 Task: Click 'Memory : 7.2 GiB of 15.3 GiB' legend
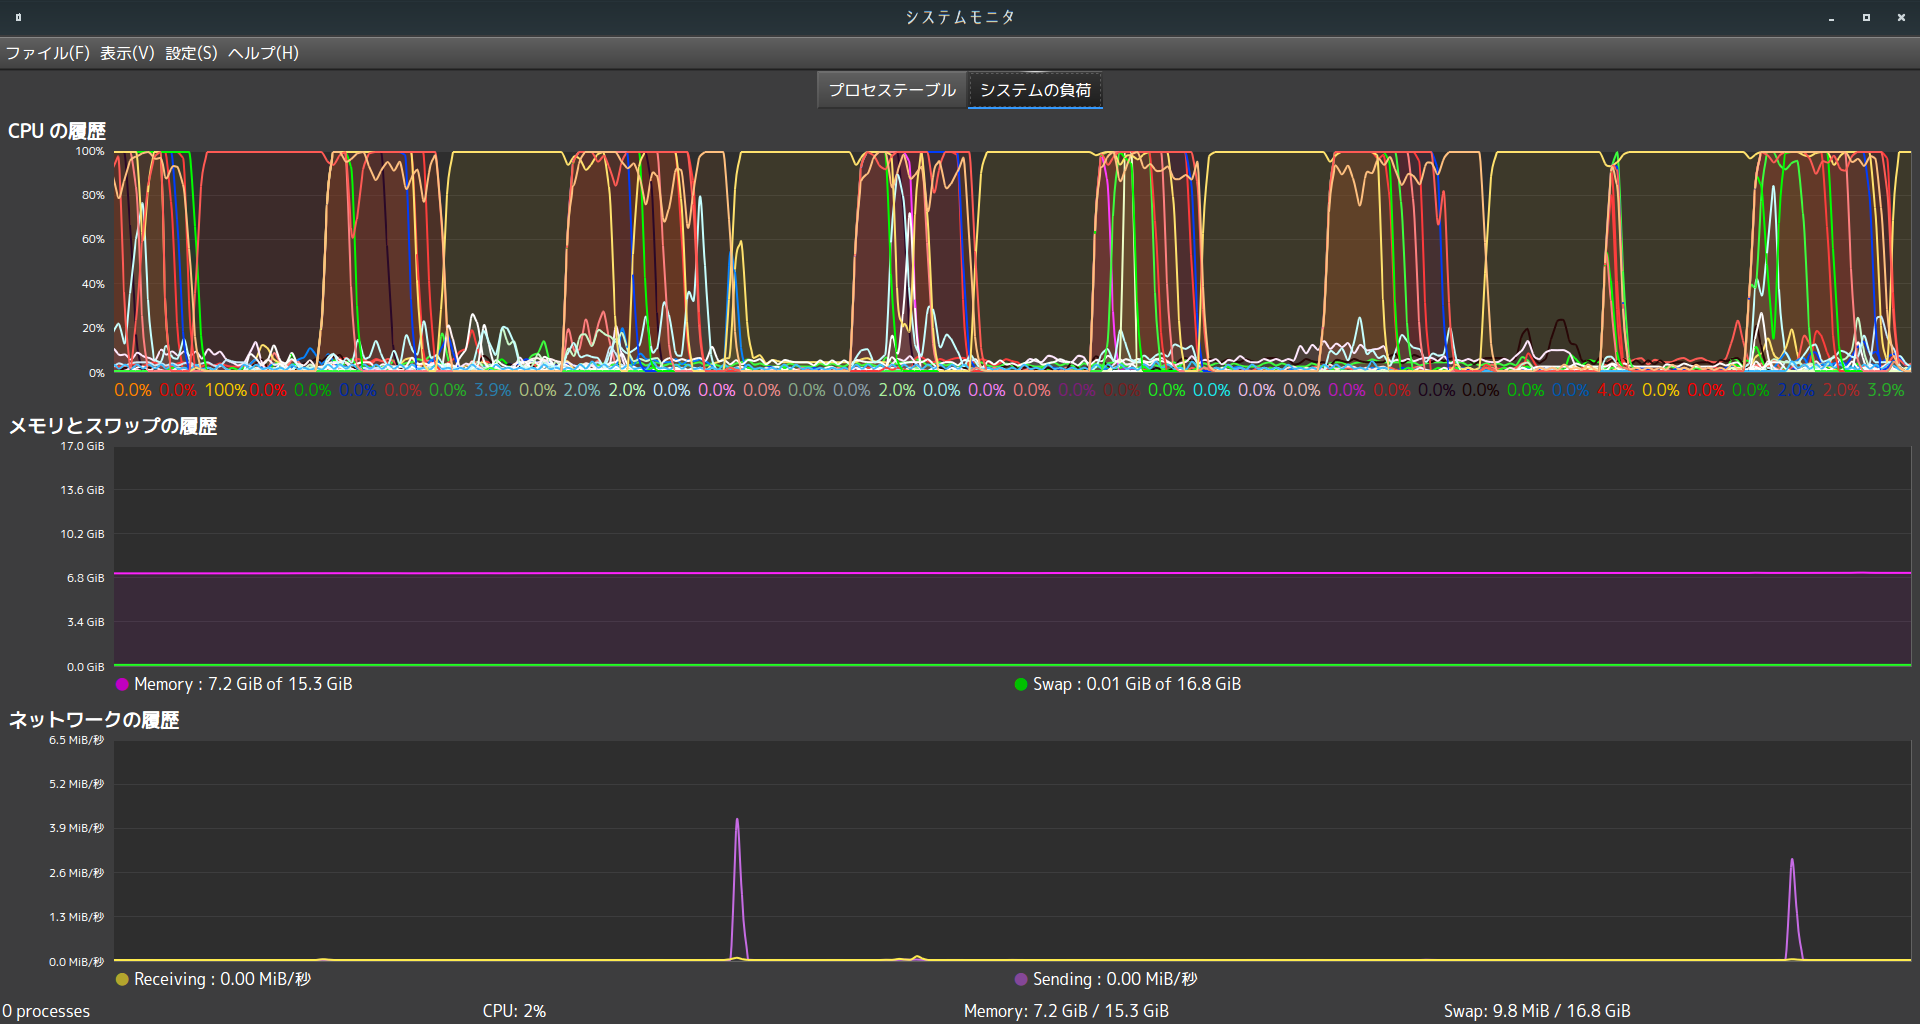pos(243,684)
